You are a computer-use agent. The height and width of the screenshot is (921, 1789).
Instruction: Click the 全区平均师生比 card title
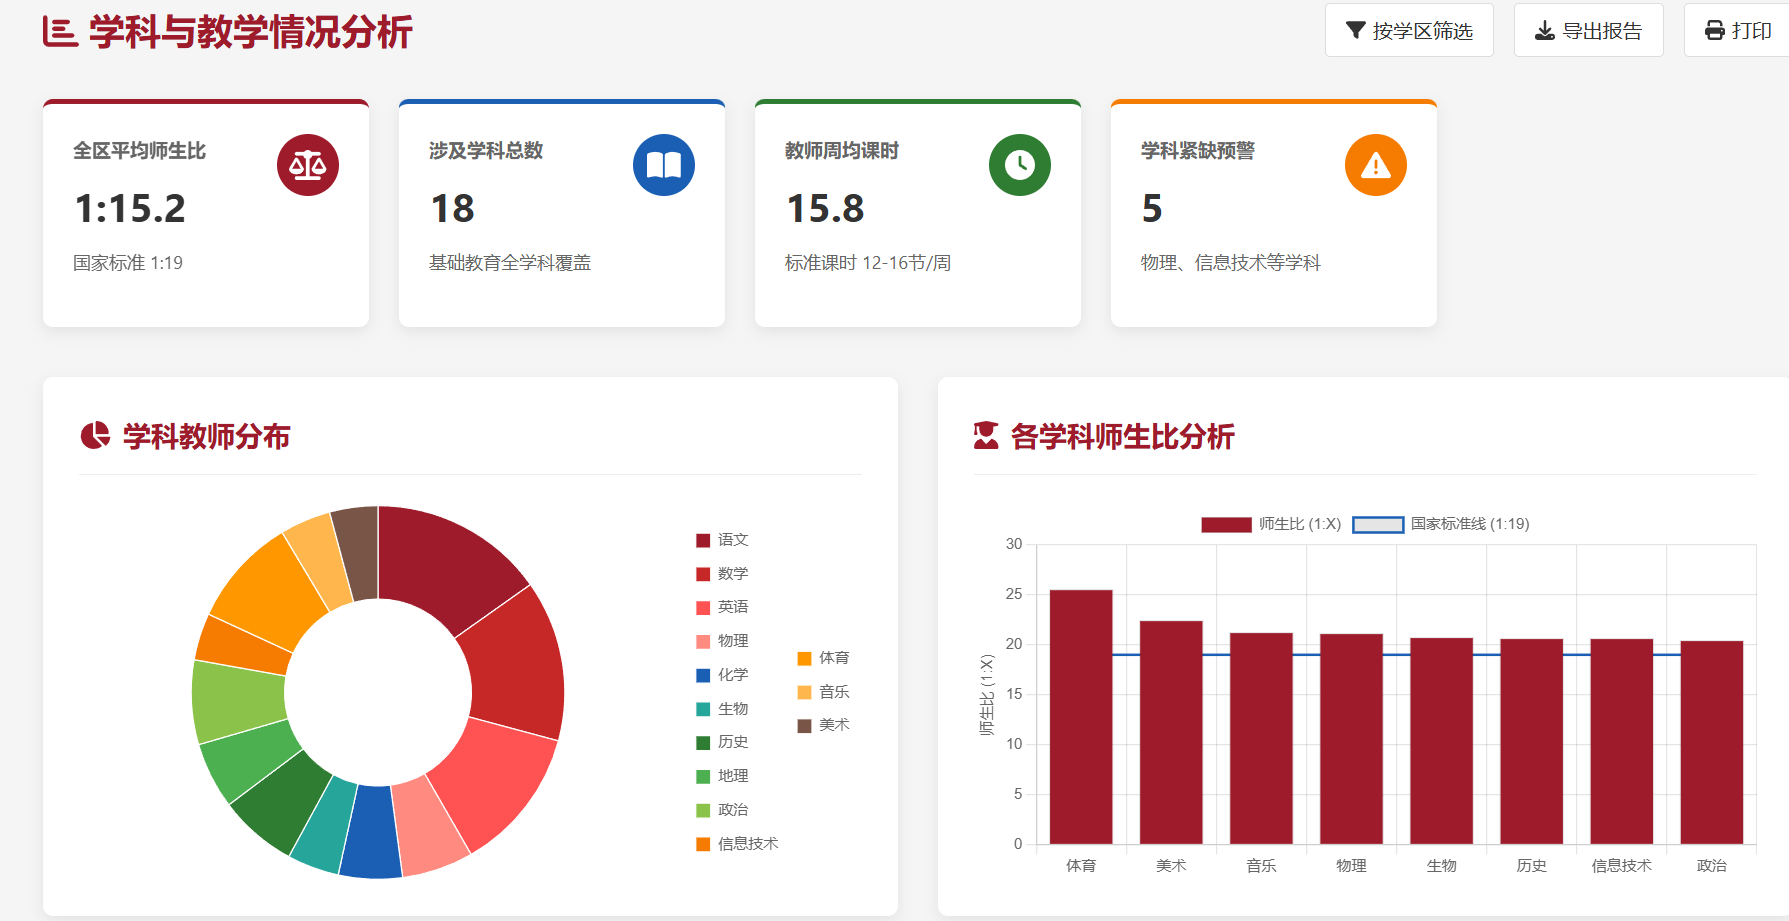tap(140, 151)
